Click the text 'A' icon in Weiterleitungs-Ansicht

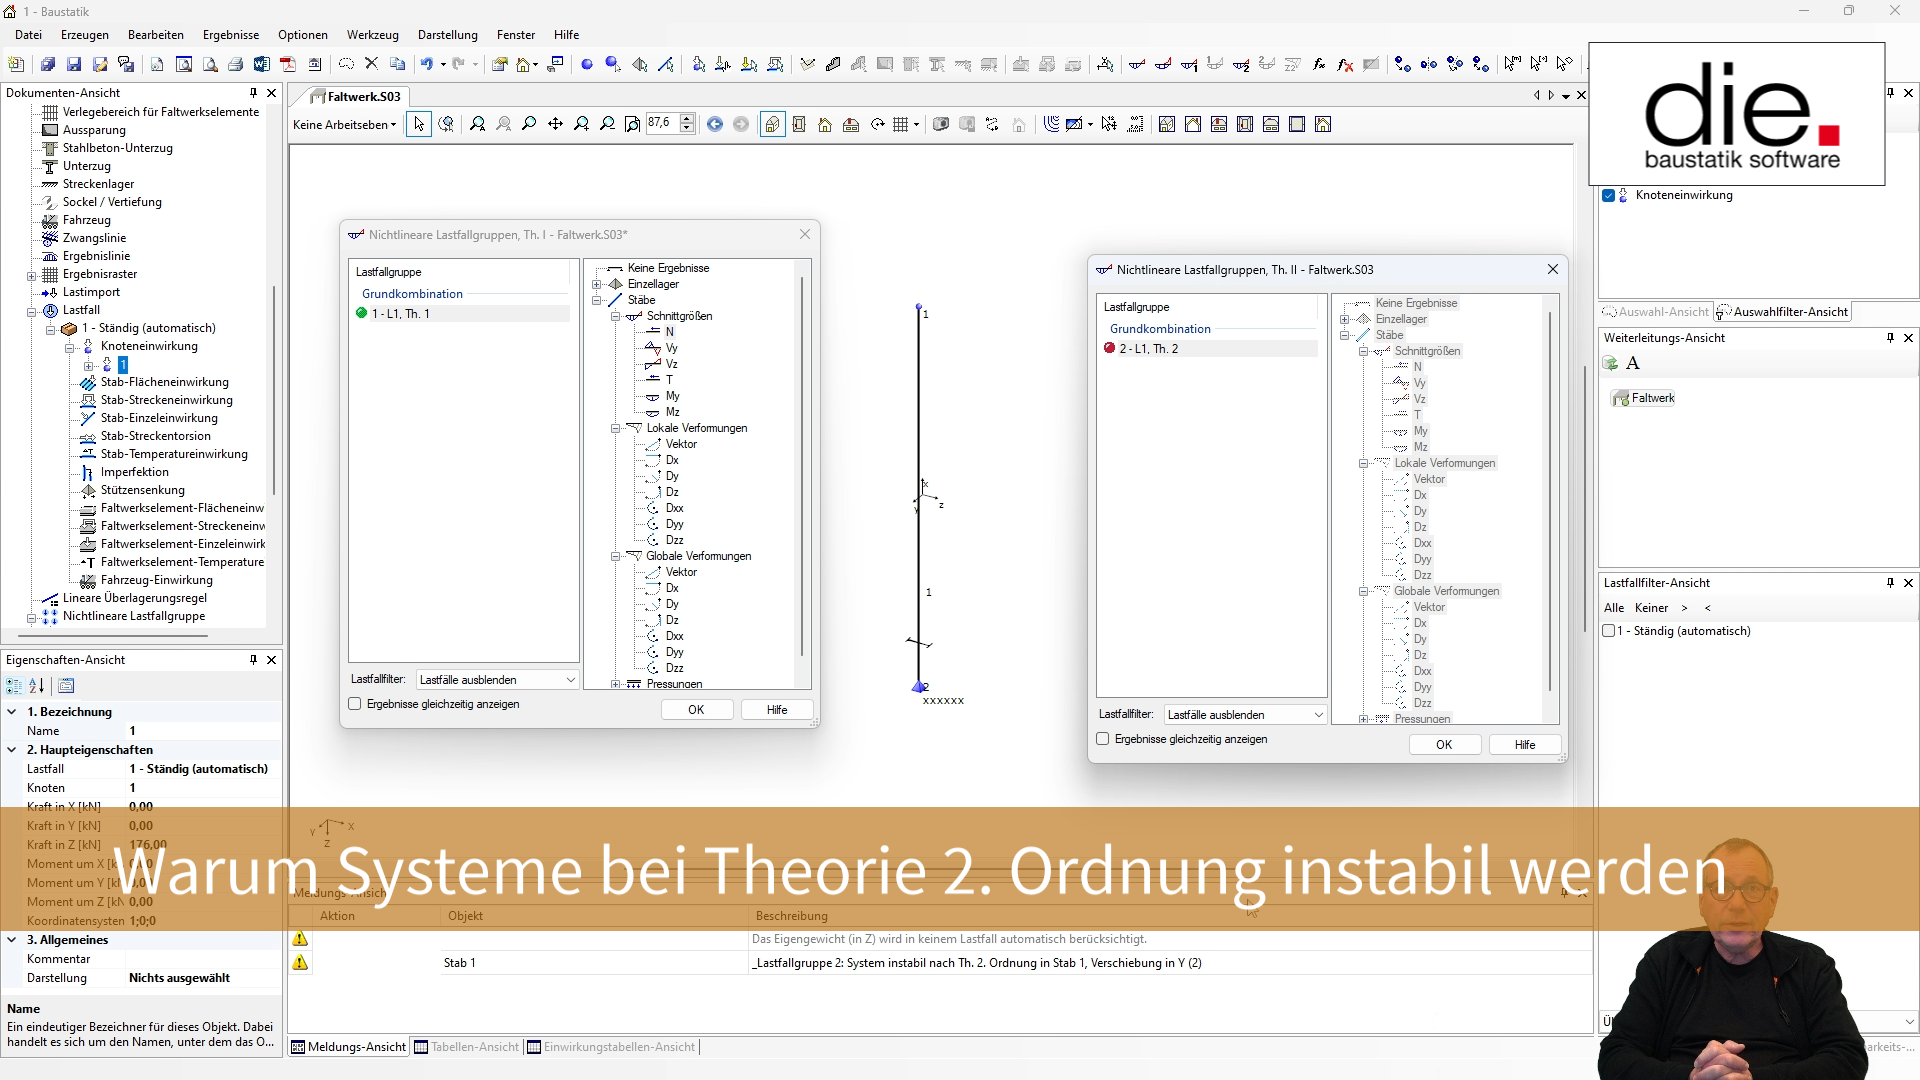tap(1633, 364)
